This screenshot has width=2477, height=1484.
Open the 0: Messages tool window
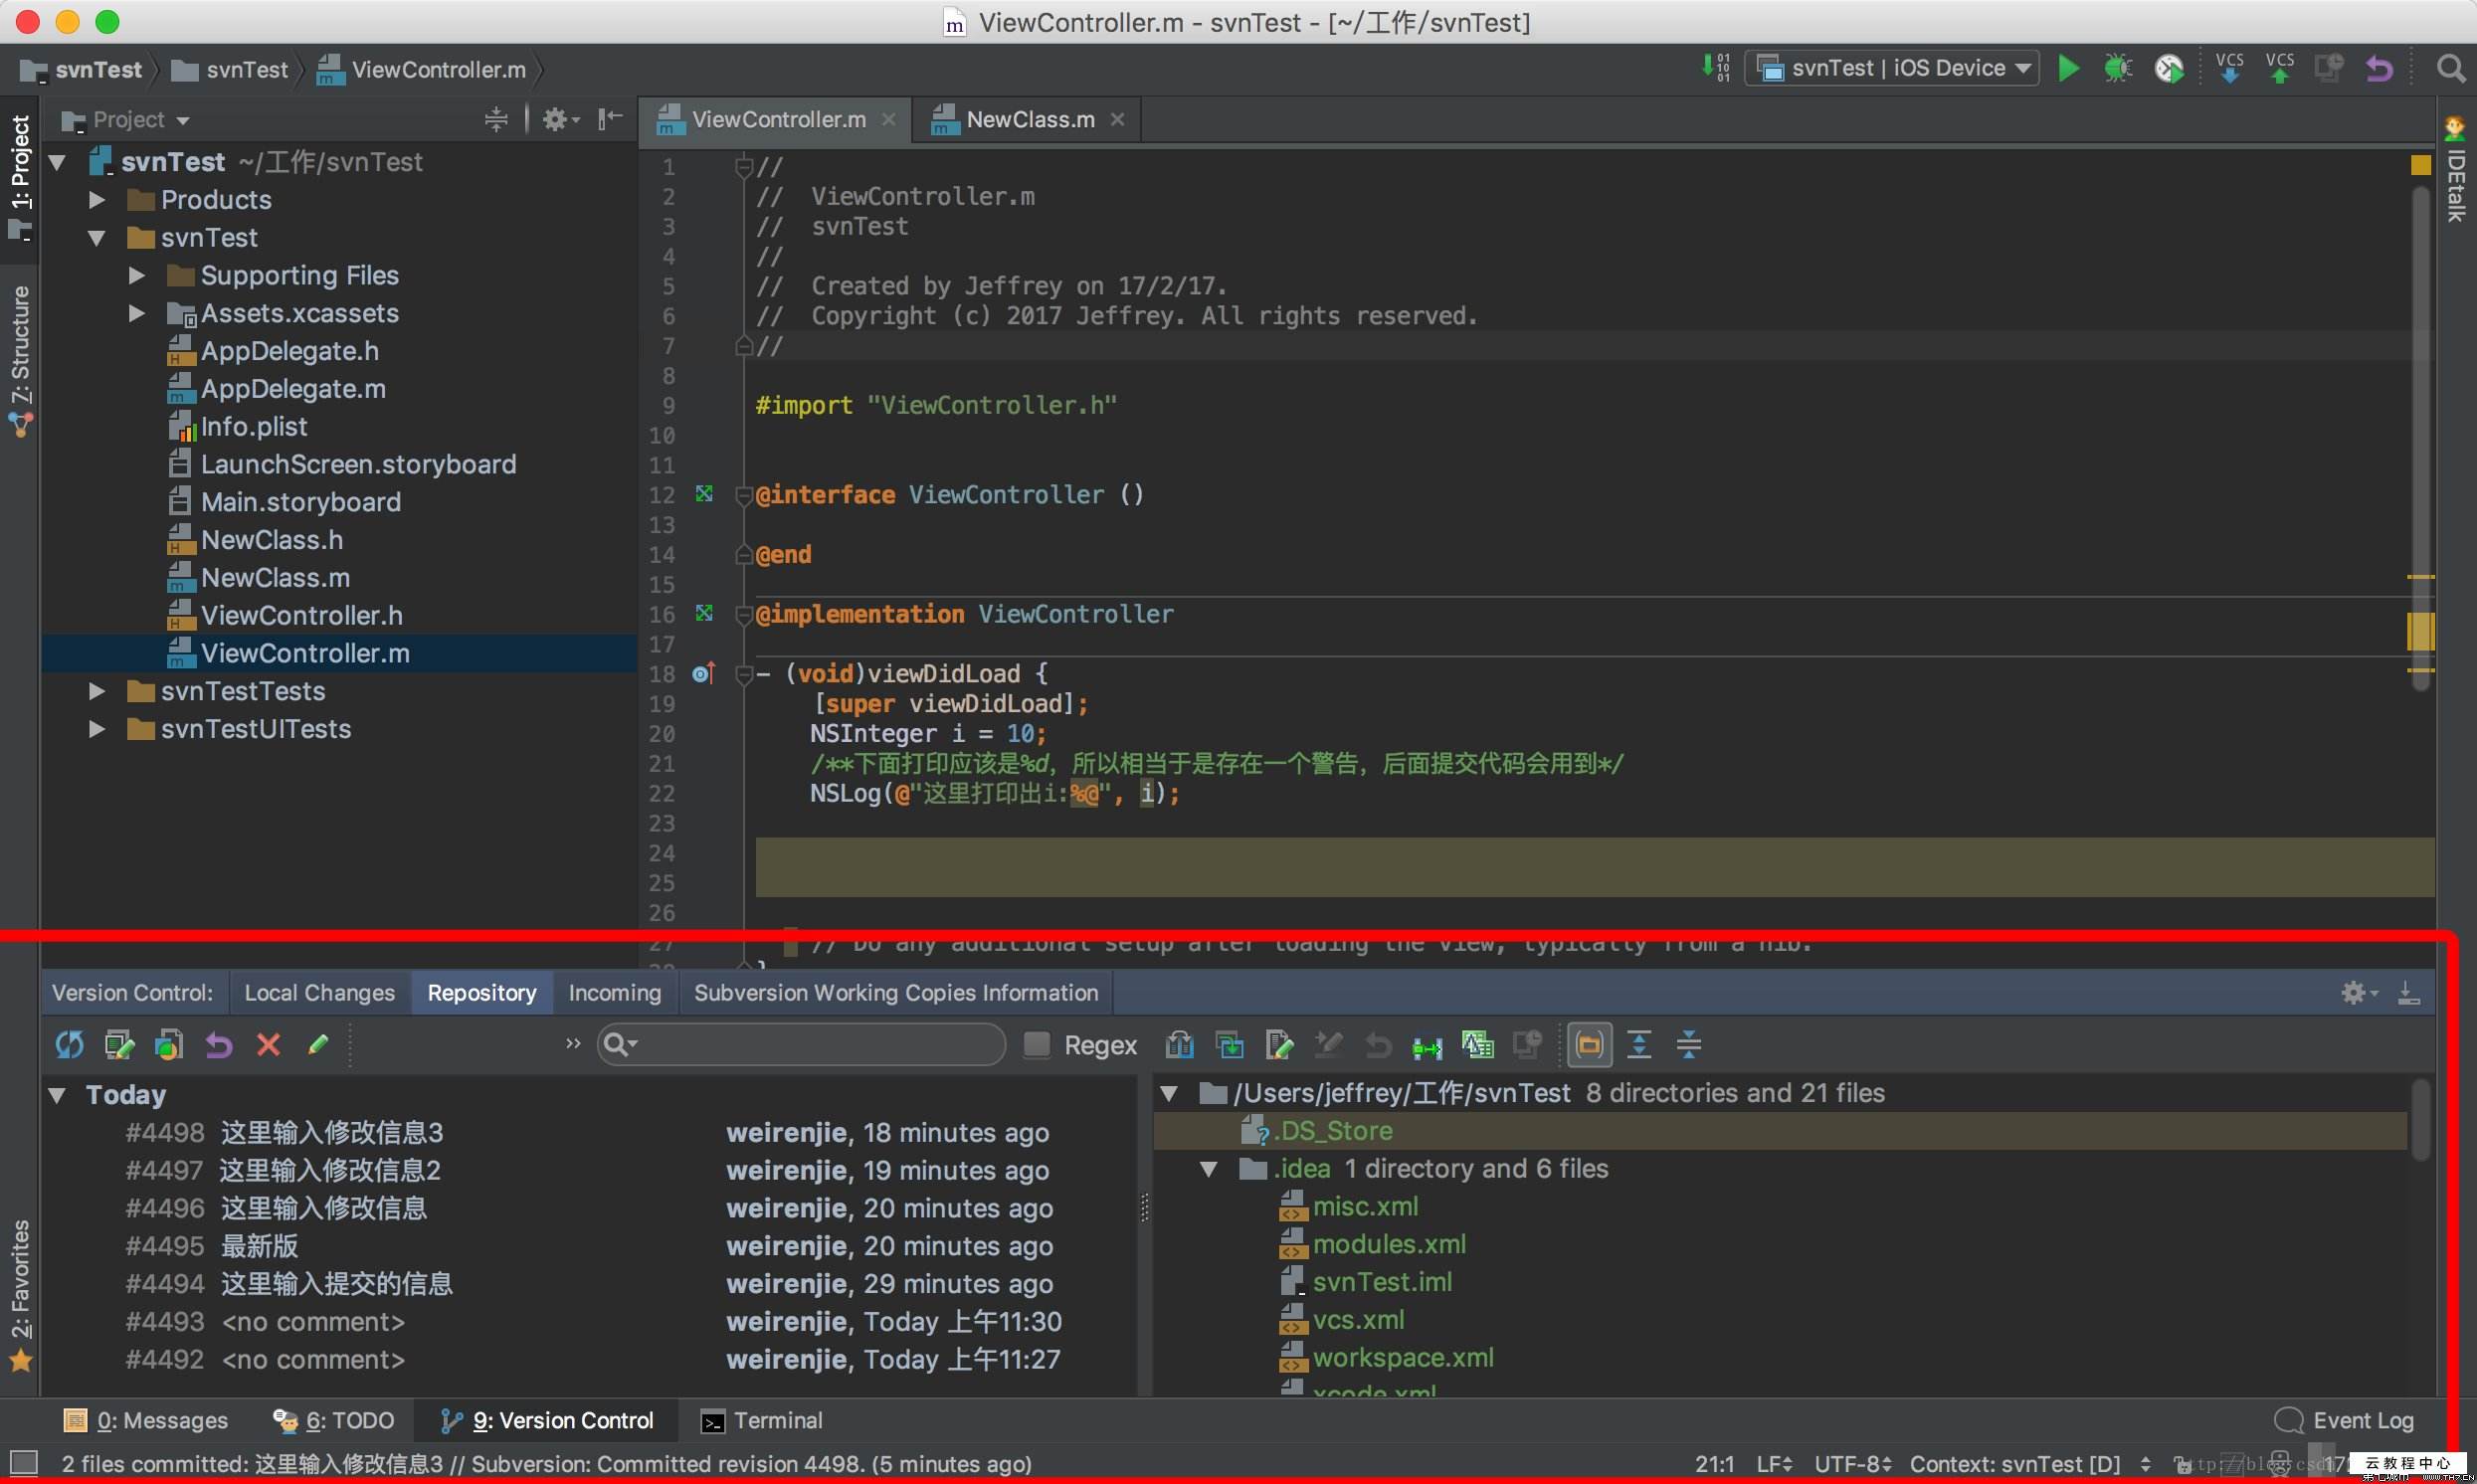[146, 1421]
